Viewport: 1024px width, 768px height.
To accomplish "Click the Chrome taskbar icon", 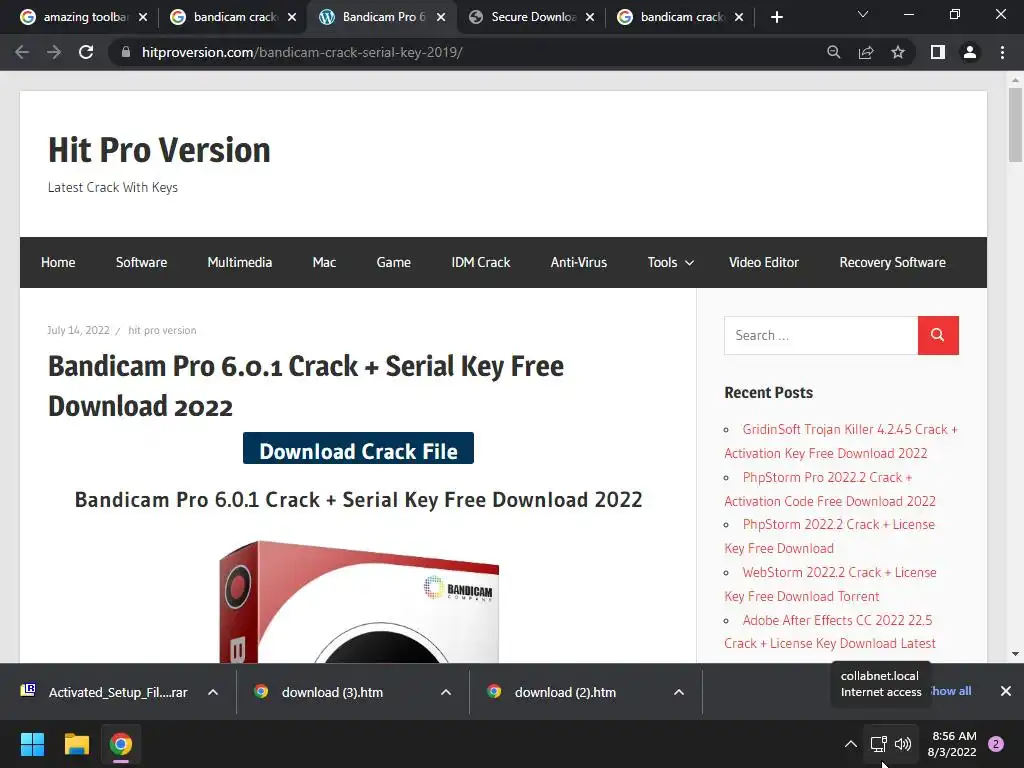I will [x=121, y=744].
